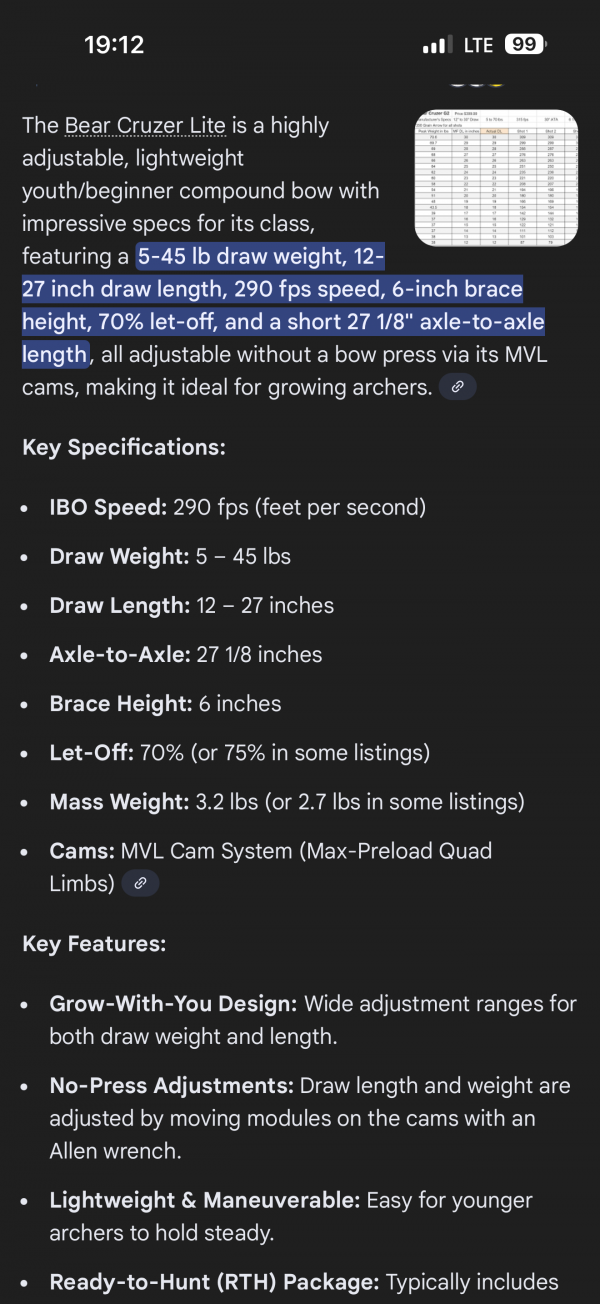Tap the LTE network indicator
This screenshot has height=1304, width=600.
(477, 45)
